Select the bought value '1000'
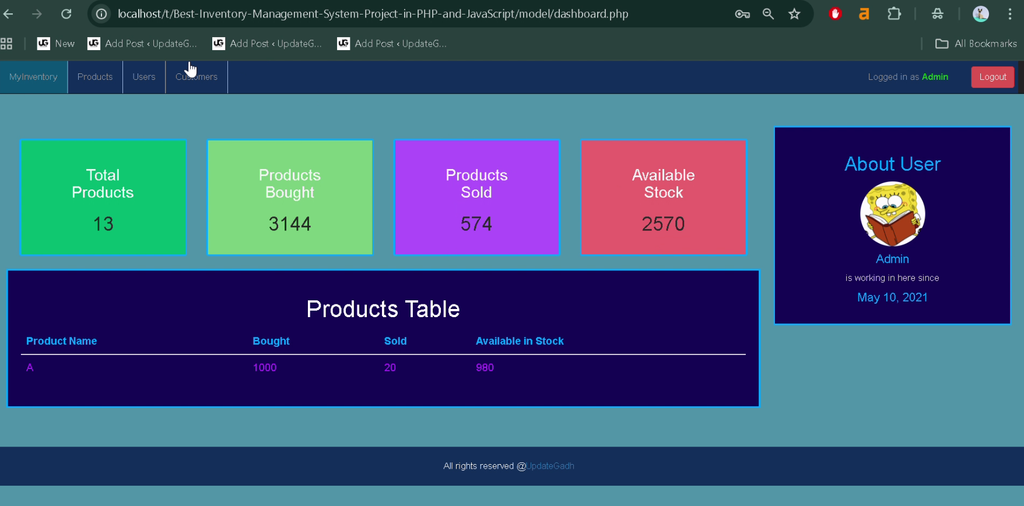 [264, 368]
